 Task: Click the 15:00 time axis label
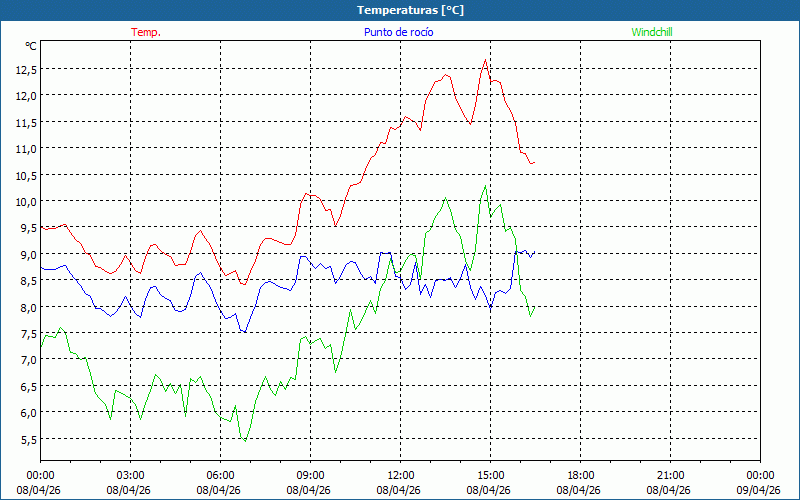point(490,475)
